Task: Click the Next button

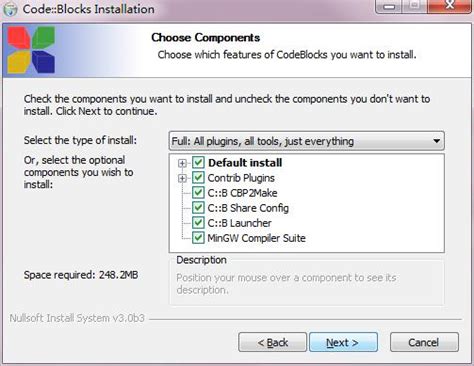Action: [x=343, y=342]
